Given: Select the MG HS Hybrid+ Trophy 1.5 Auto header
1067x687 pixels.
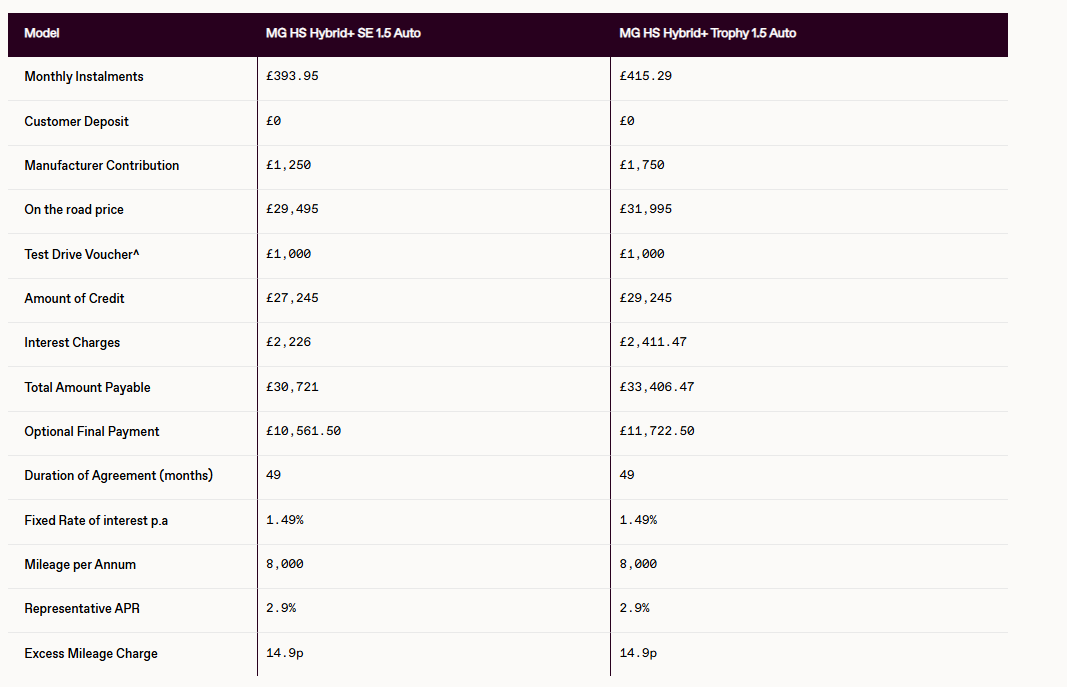Looking at the screenshot, I should pyautogui.click(x=708, y=33).
